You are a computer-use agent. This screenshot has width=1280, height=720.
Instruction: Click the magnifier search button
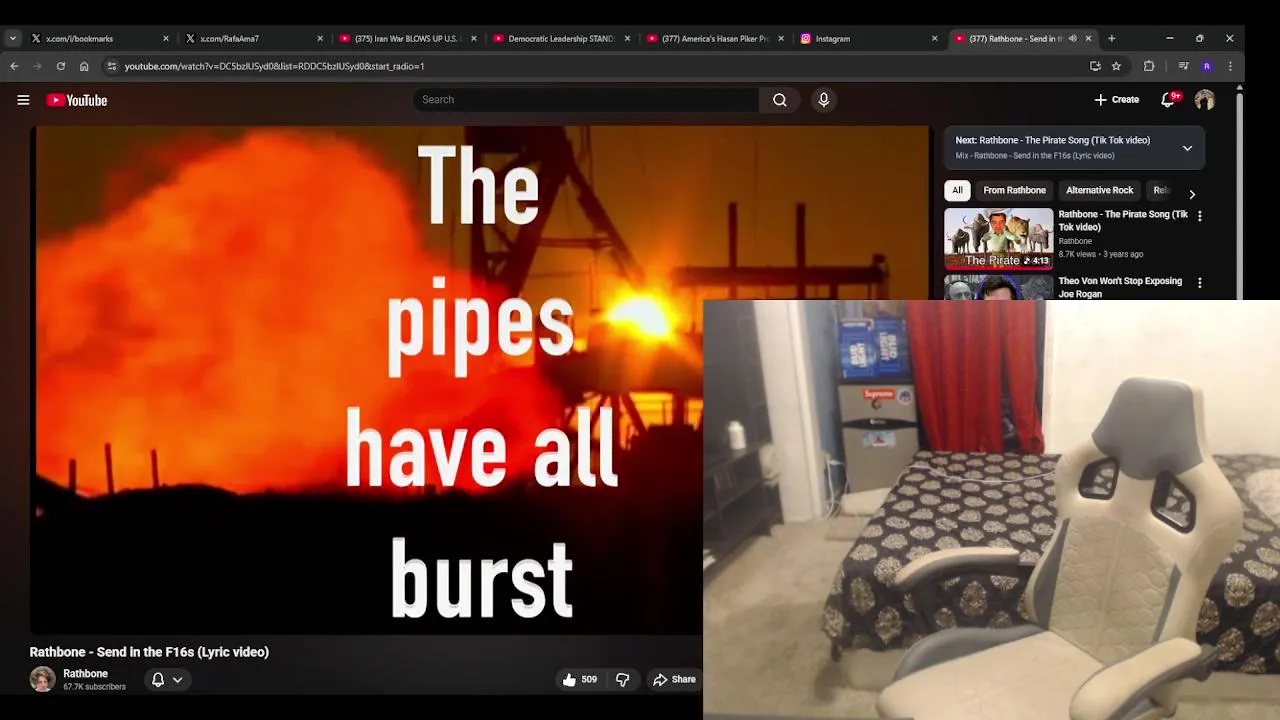(780, 100)
